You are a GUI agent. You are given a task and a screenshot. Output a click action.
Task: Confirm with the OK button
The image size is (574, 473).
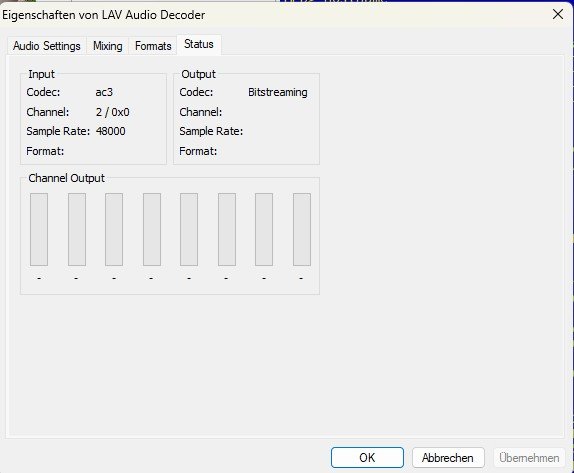click(x=367, y=458)
